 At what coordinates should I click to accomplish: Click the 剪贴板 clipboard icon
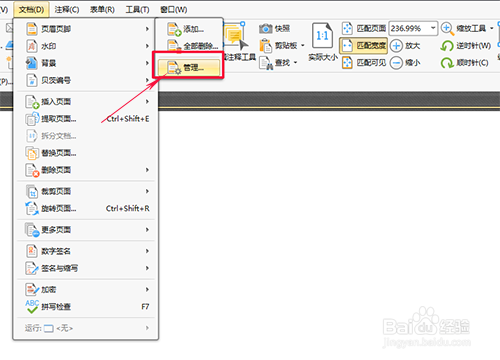(x=266, y=46)
